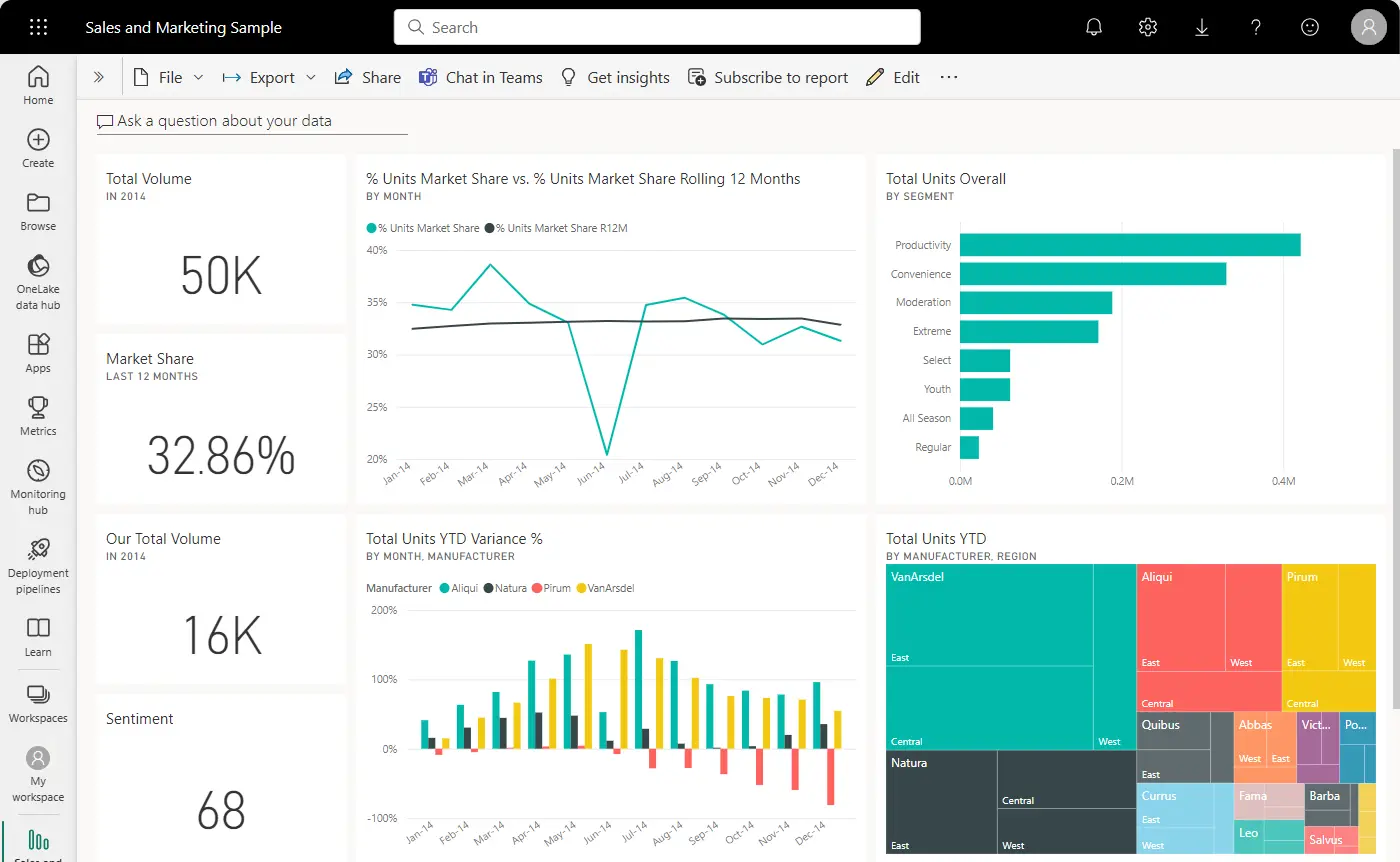Image resolution: width=1400 pixels, height=862 pixels.
Task: Click the feedback smiley icon
Action: 1310,27
